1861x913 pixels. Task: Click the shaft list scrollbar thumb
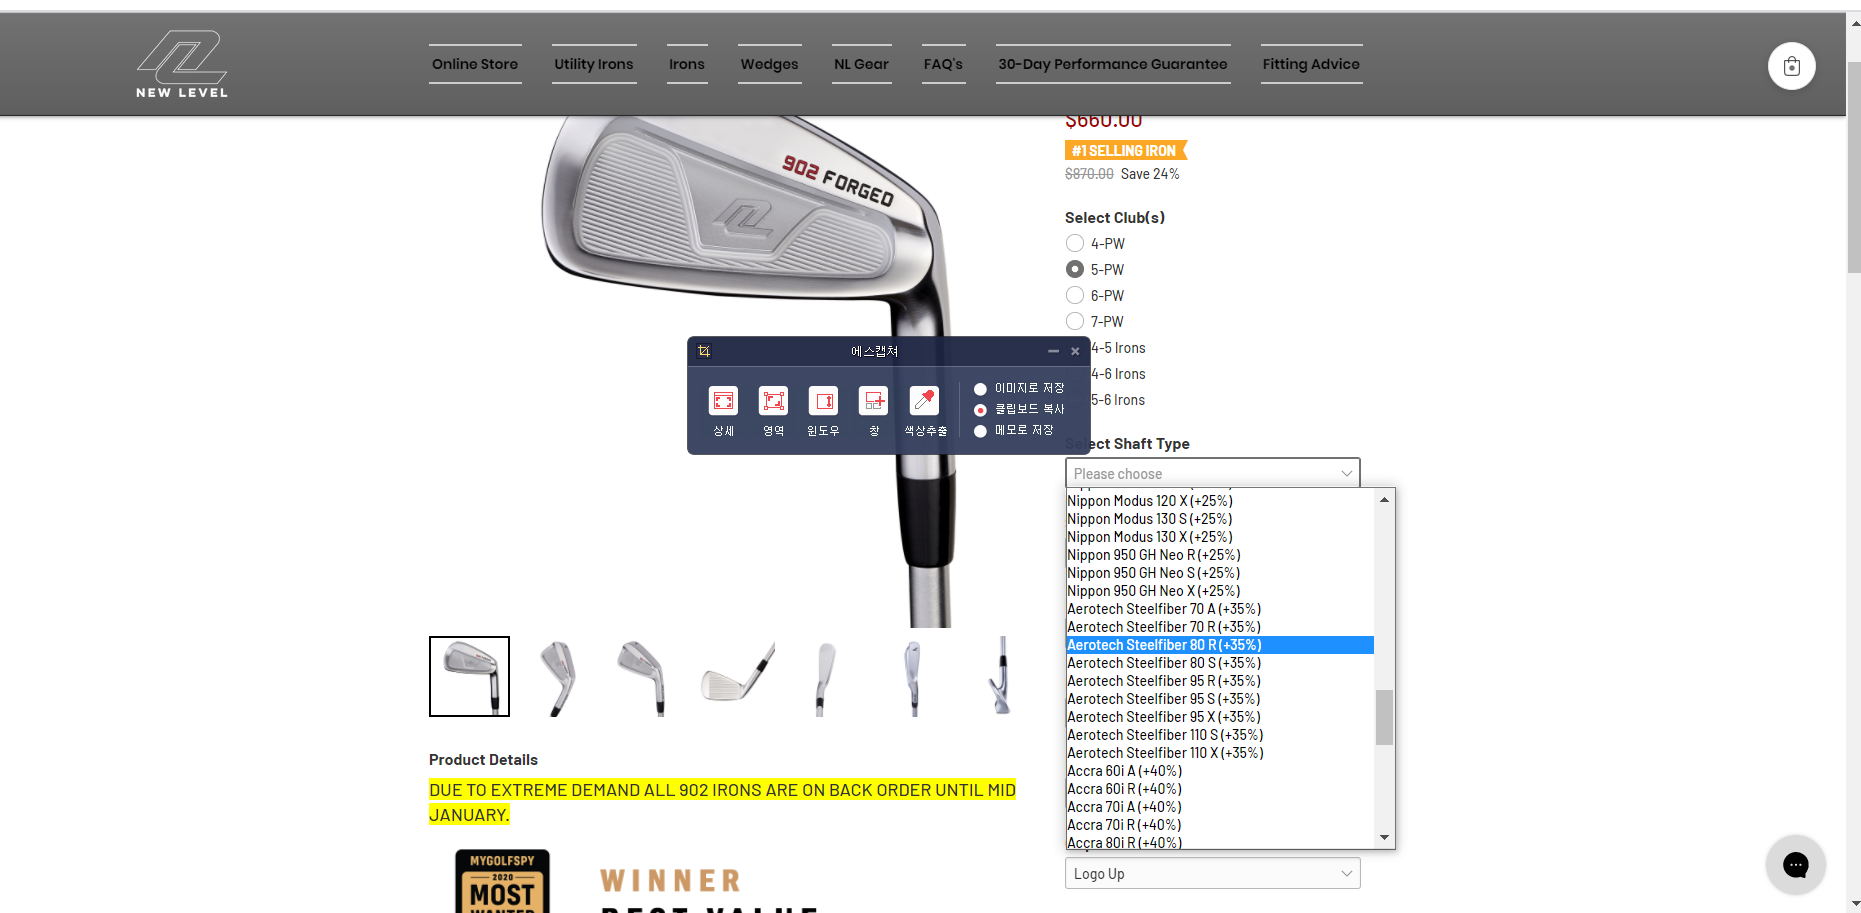pyautogui.click(x=1384, y=717)
